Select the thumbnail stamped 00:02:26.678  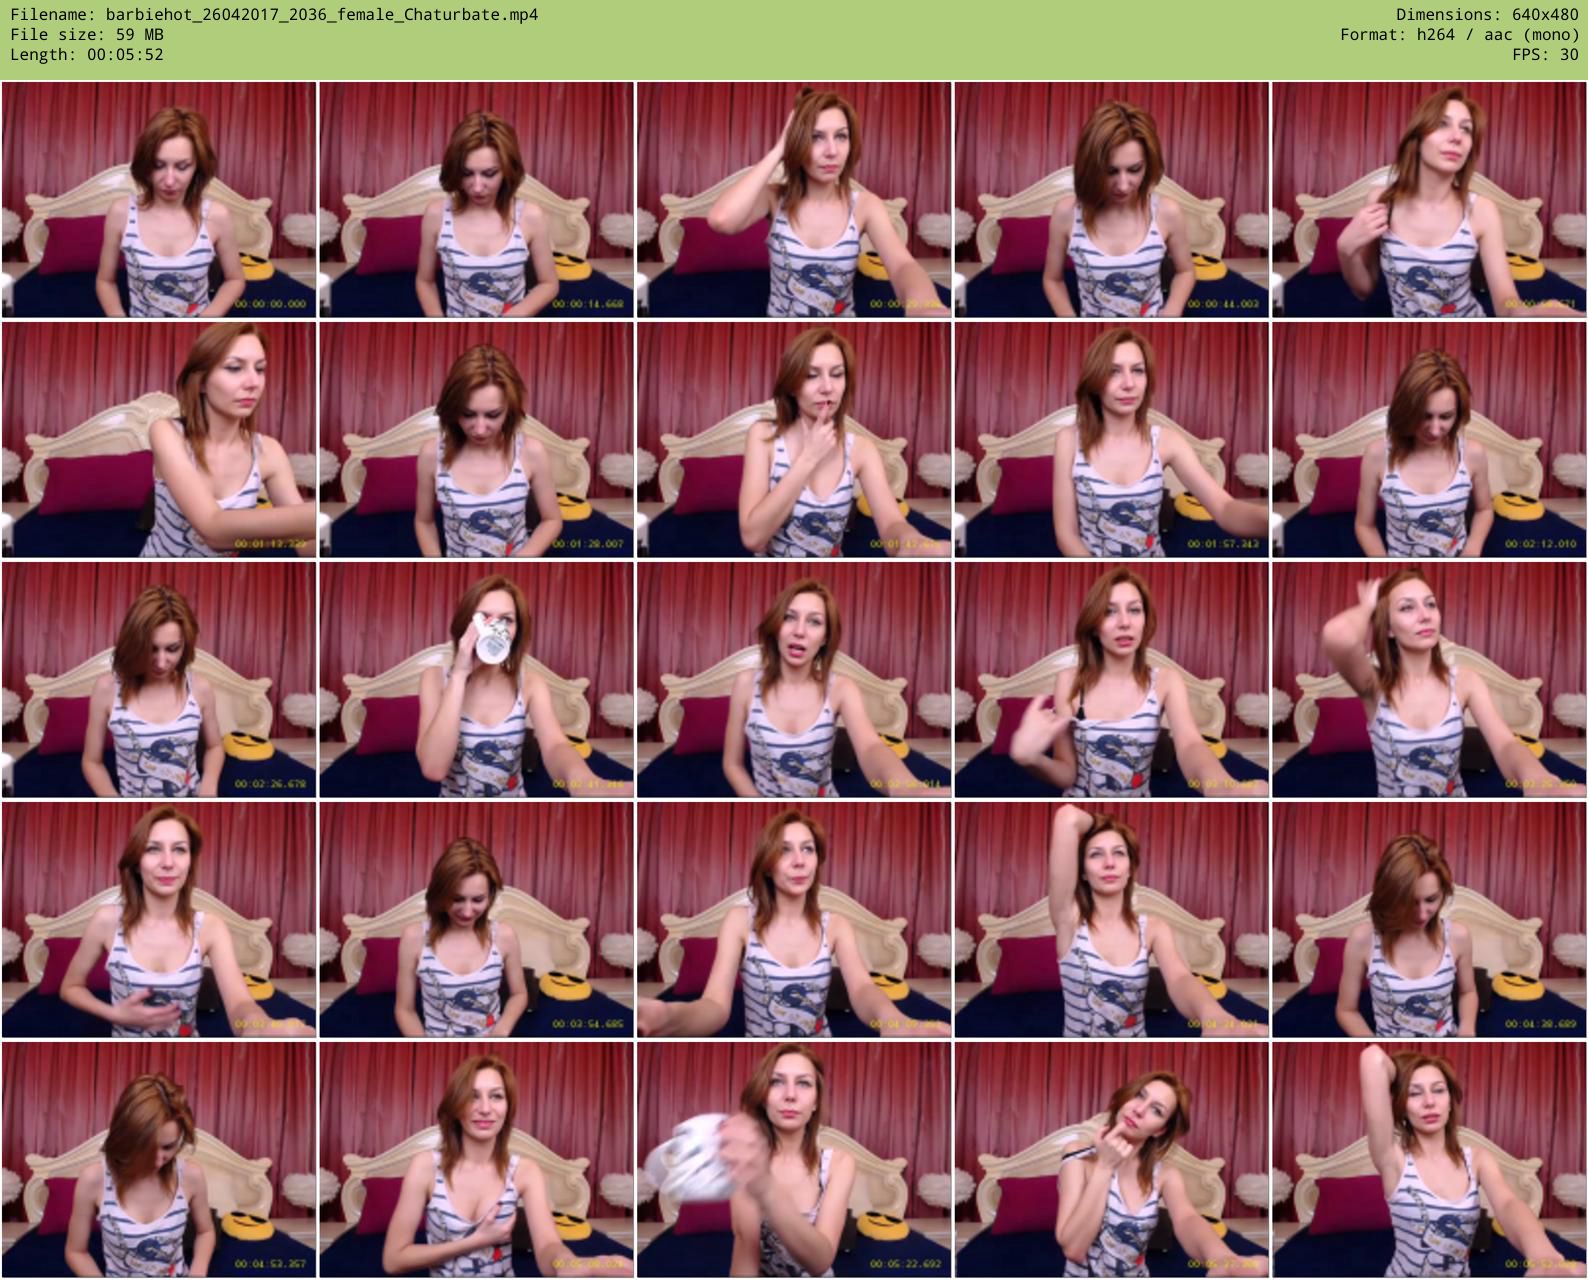point(159,680)
